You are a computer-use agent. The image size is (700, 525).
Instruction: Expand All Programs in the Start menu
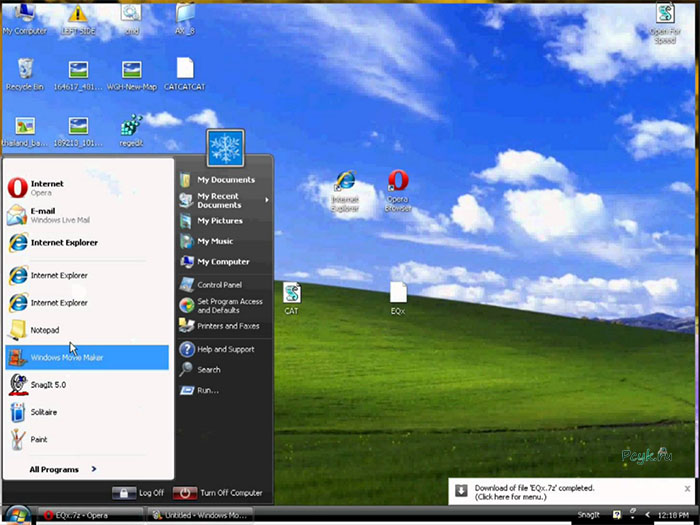click(x=63, y=469)
